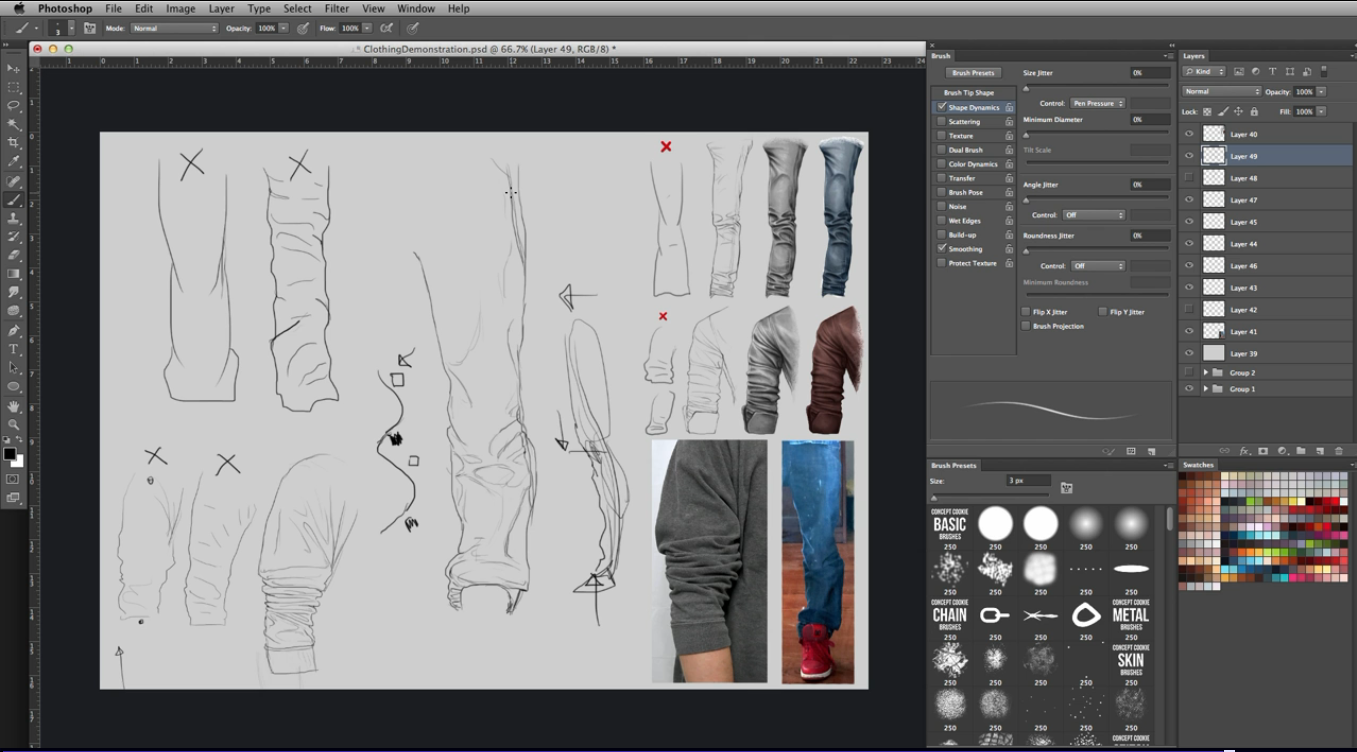The width and height of the screenshot is (1357, 752).
Task: Select the Eyedropper tool
Action: click(14, 161)
